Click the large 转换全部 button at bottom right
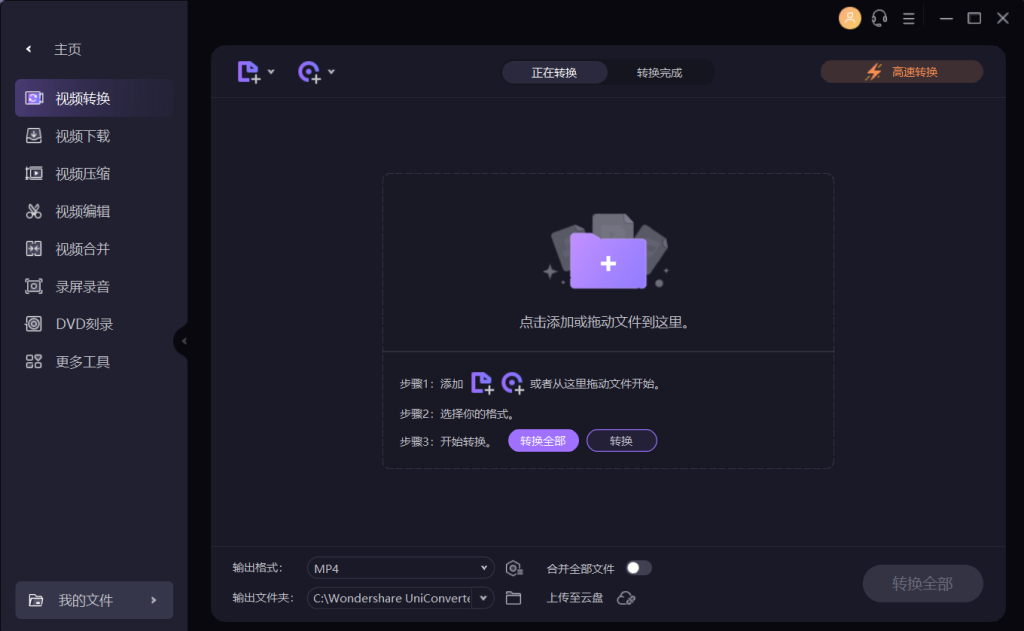 [922, 583]
